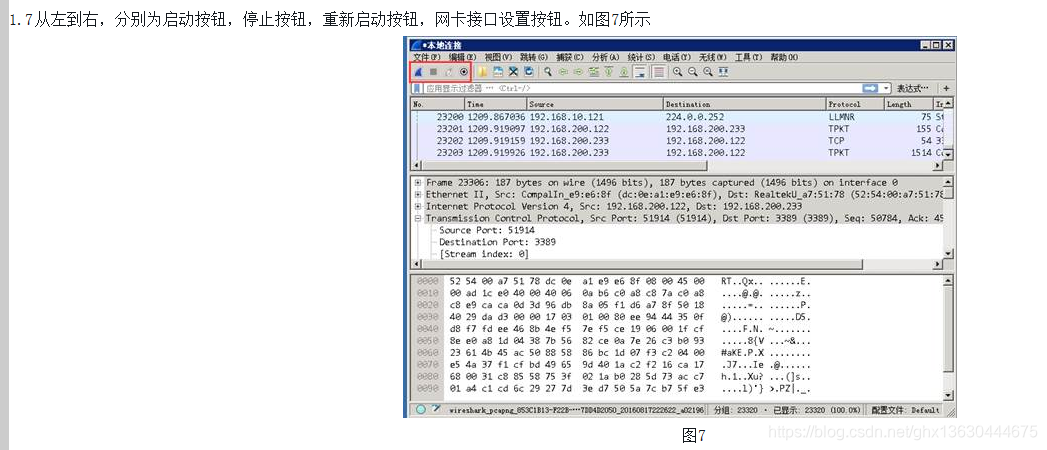Zoom in packet text
Image resolution: width=1047 pixels, height=450 pixels.
[x=677, y=71]
